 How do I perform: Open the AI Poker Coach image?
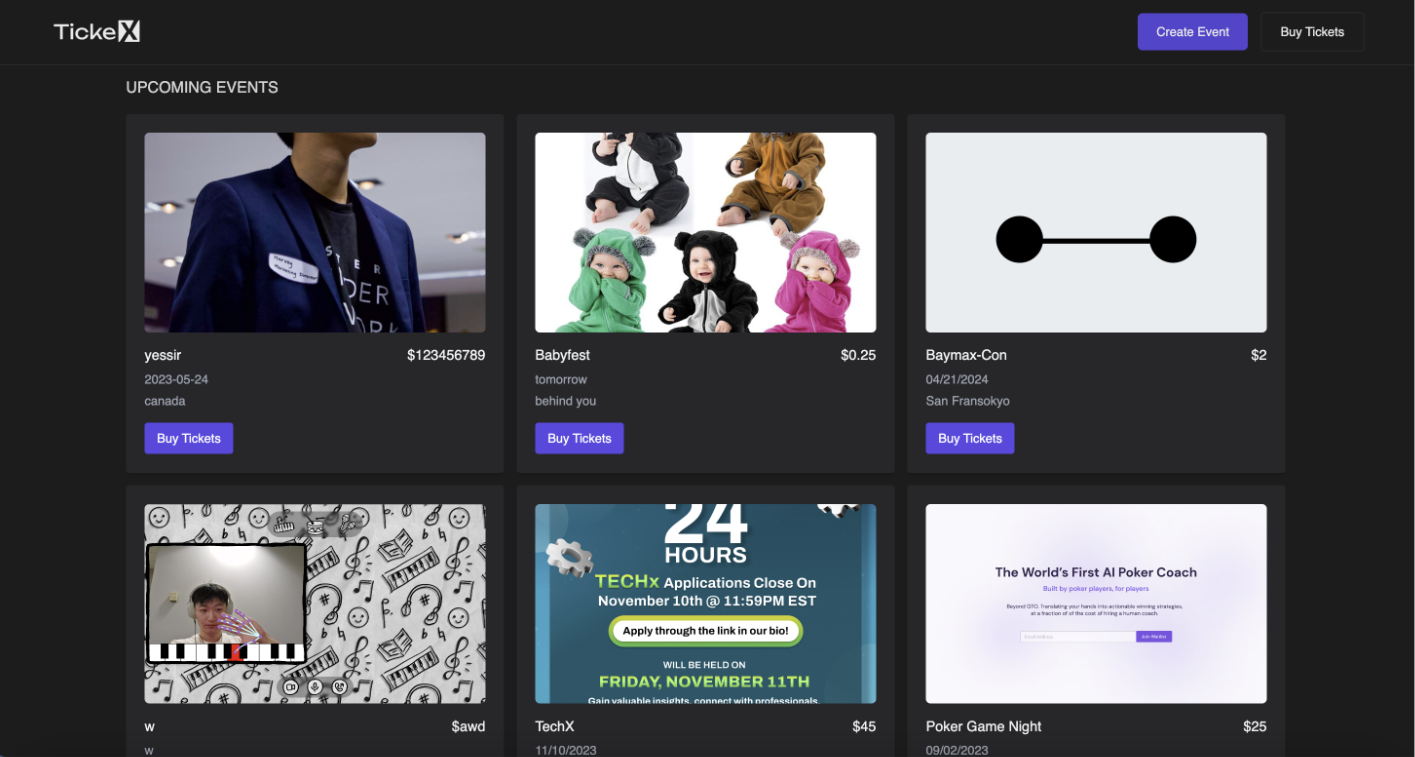(x=1096, y=604)
